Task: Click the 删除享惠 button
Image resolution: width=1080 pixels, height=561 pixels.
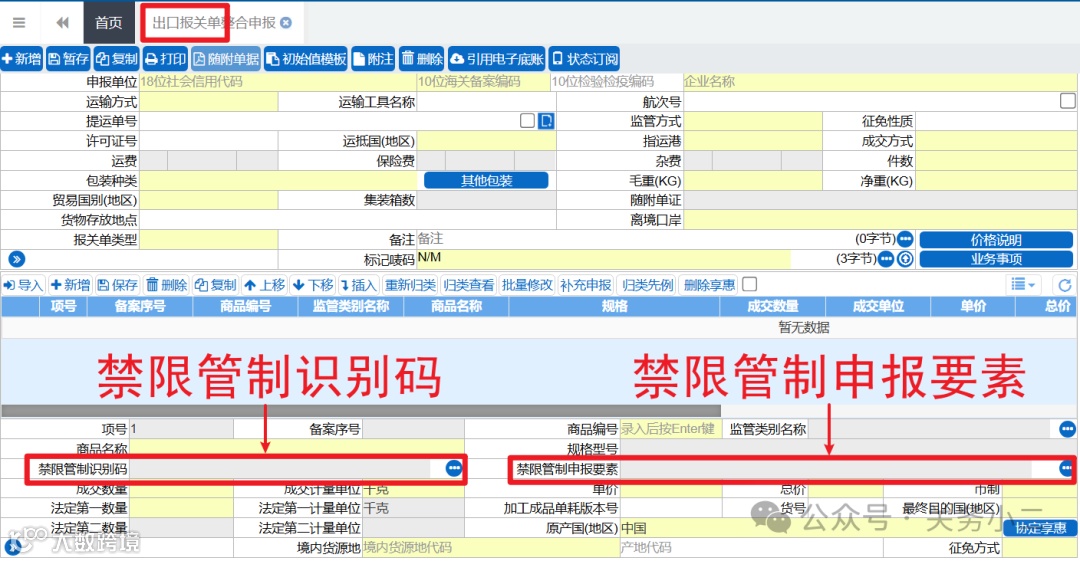Action: [709, 285]
